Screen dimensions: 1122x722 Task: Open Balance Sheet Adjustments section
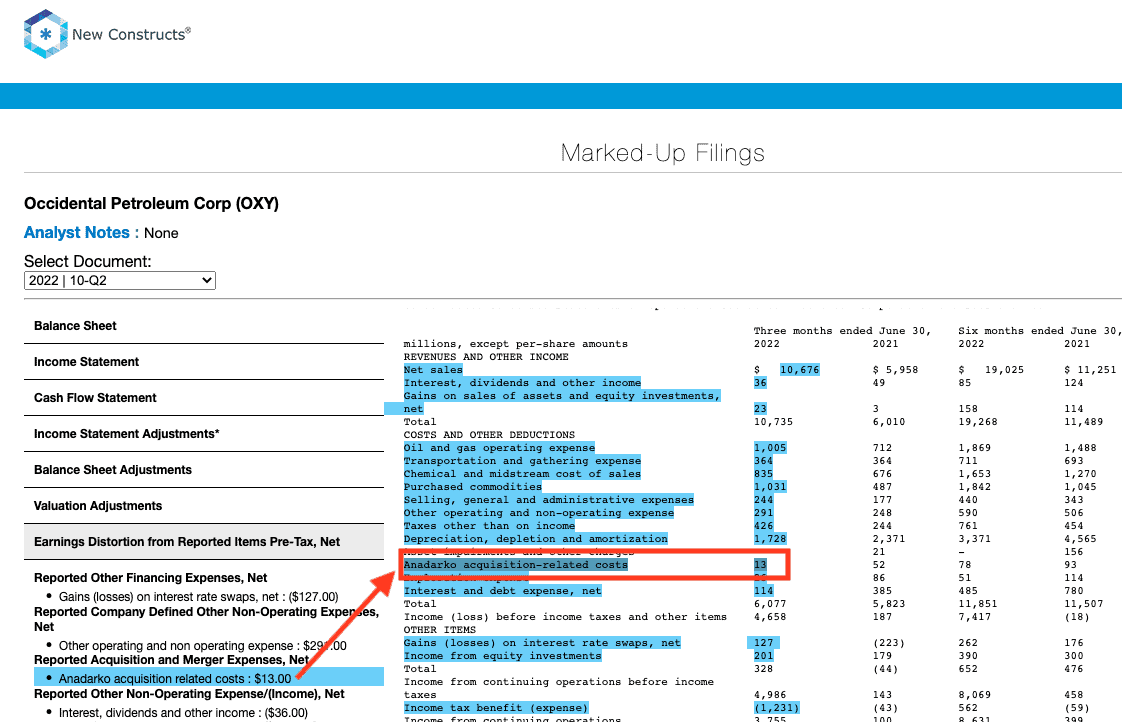coord(204,470)
